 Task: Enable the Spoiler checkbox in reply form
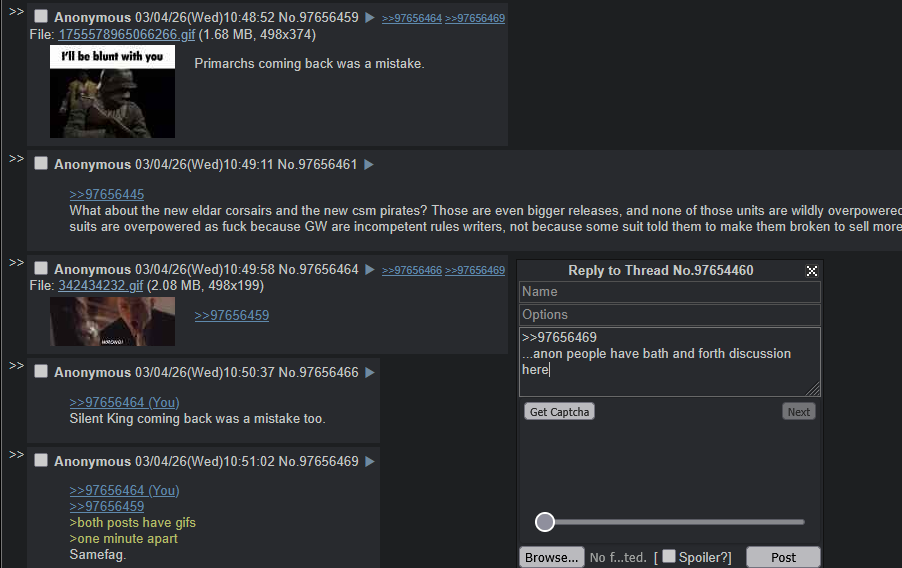[x=668, y=556]
